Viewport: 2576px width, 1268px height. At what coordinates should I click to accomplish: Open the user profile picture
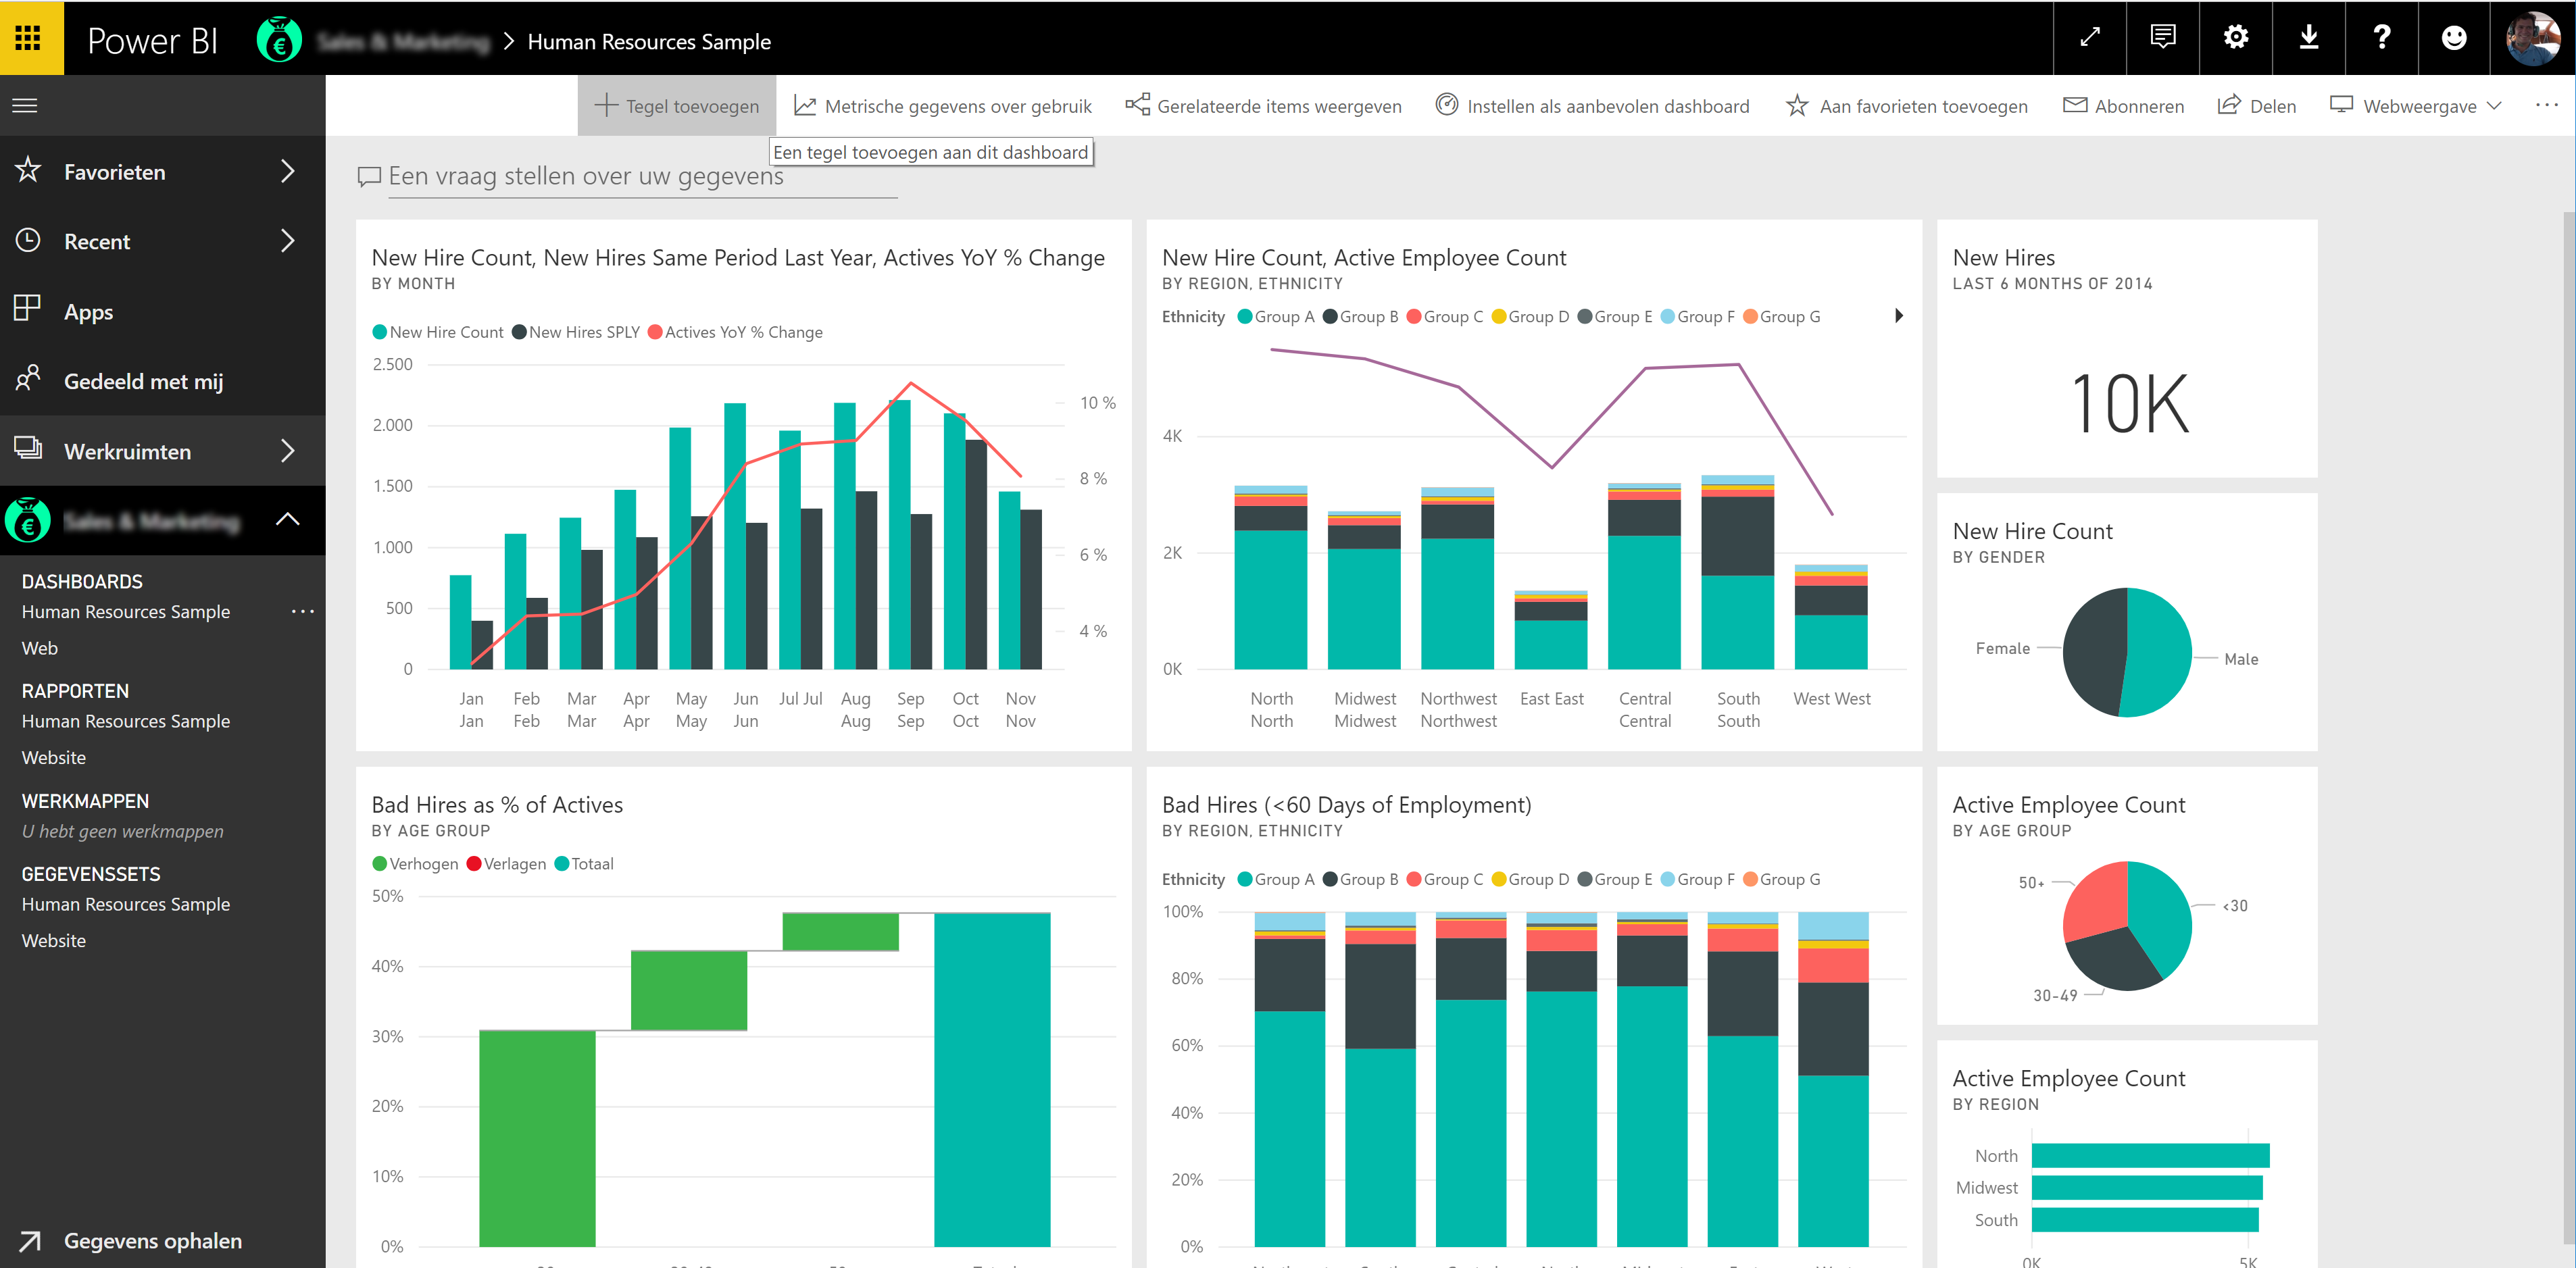click(x=2532, y=39)
